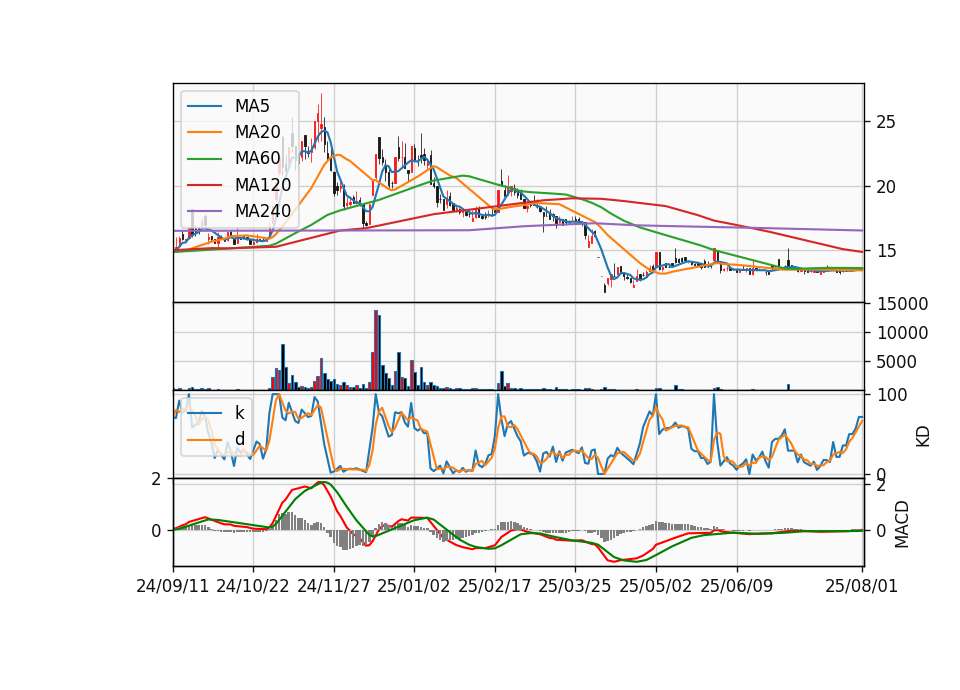Click the 25/03/25 date axis label

(575, 586)
